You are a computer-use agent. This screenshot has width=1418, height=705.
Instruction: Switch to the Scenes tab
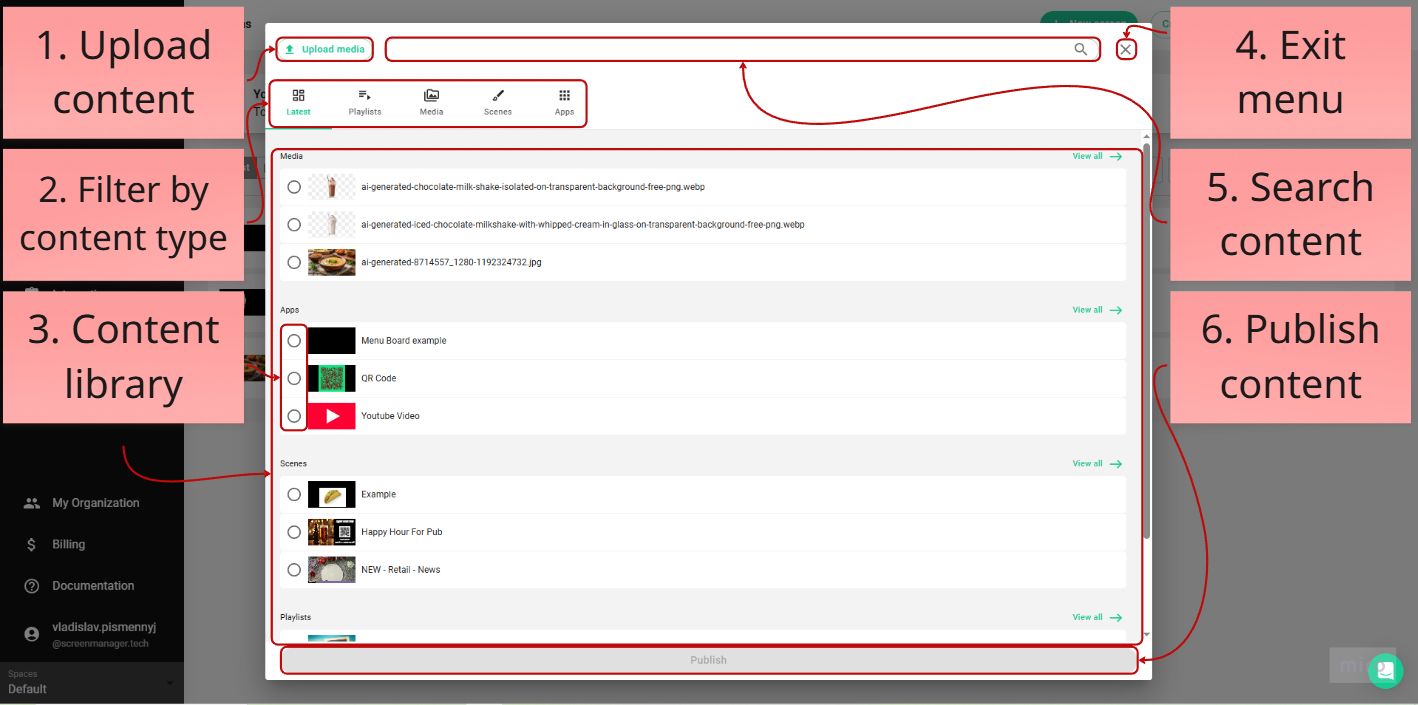tap(498, 103)
